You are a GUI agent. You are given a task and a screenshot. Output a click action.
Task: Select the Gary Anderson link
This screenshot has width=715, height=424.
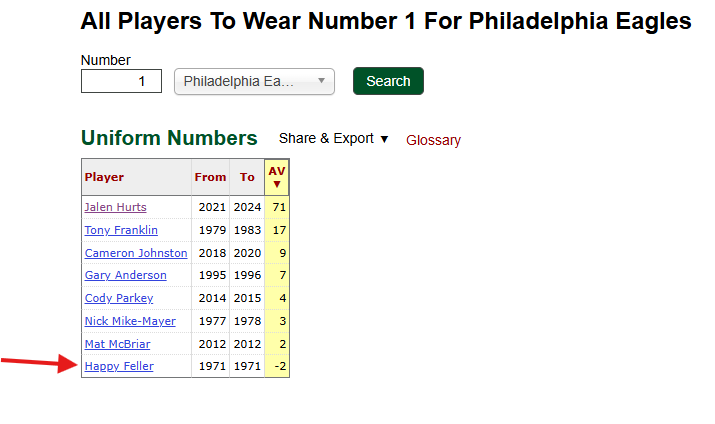coord(125,275)
